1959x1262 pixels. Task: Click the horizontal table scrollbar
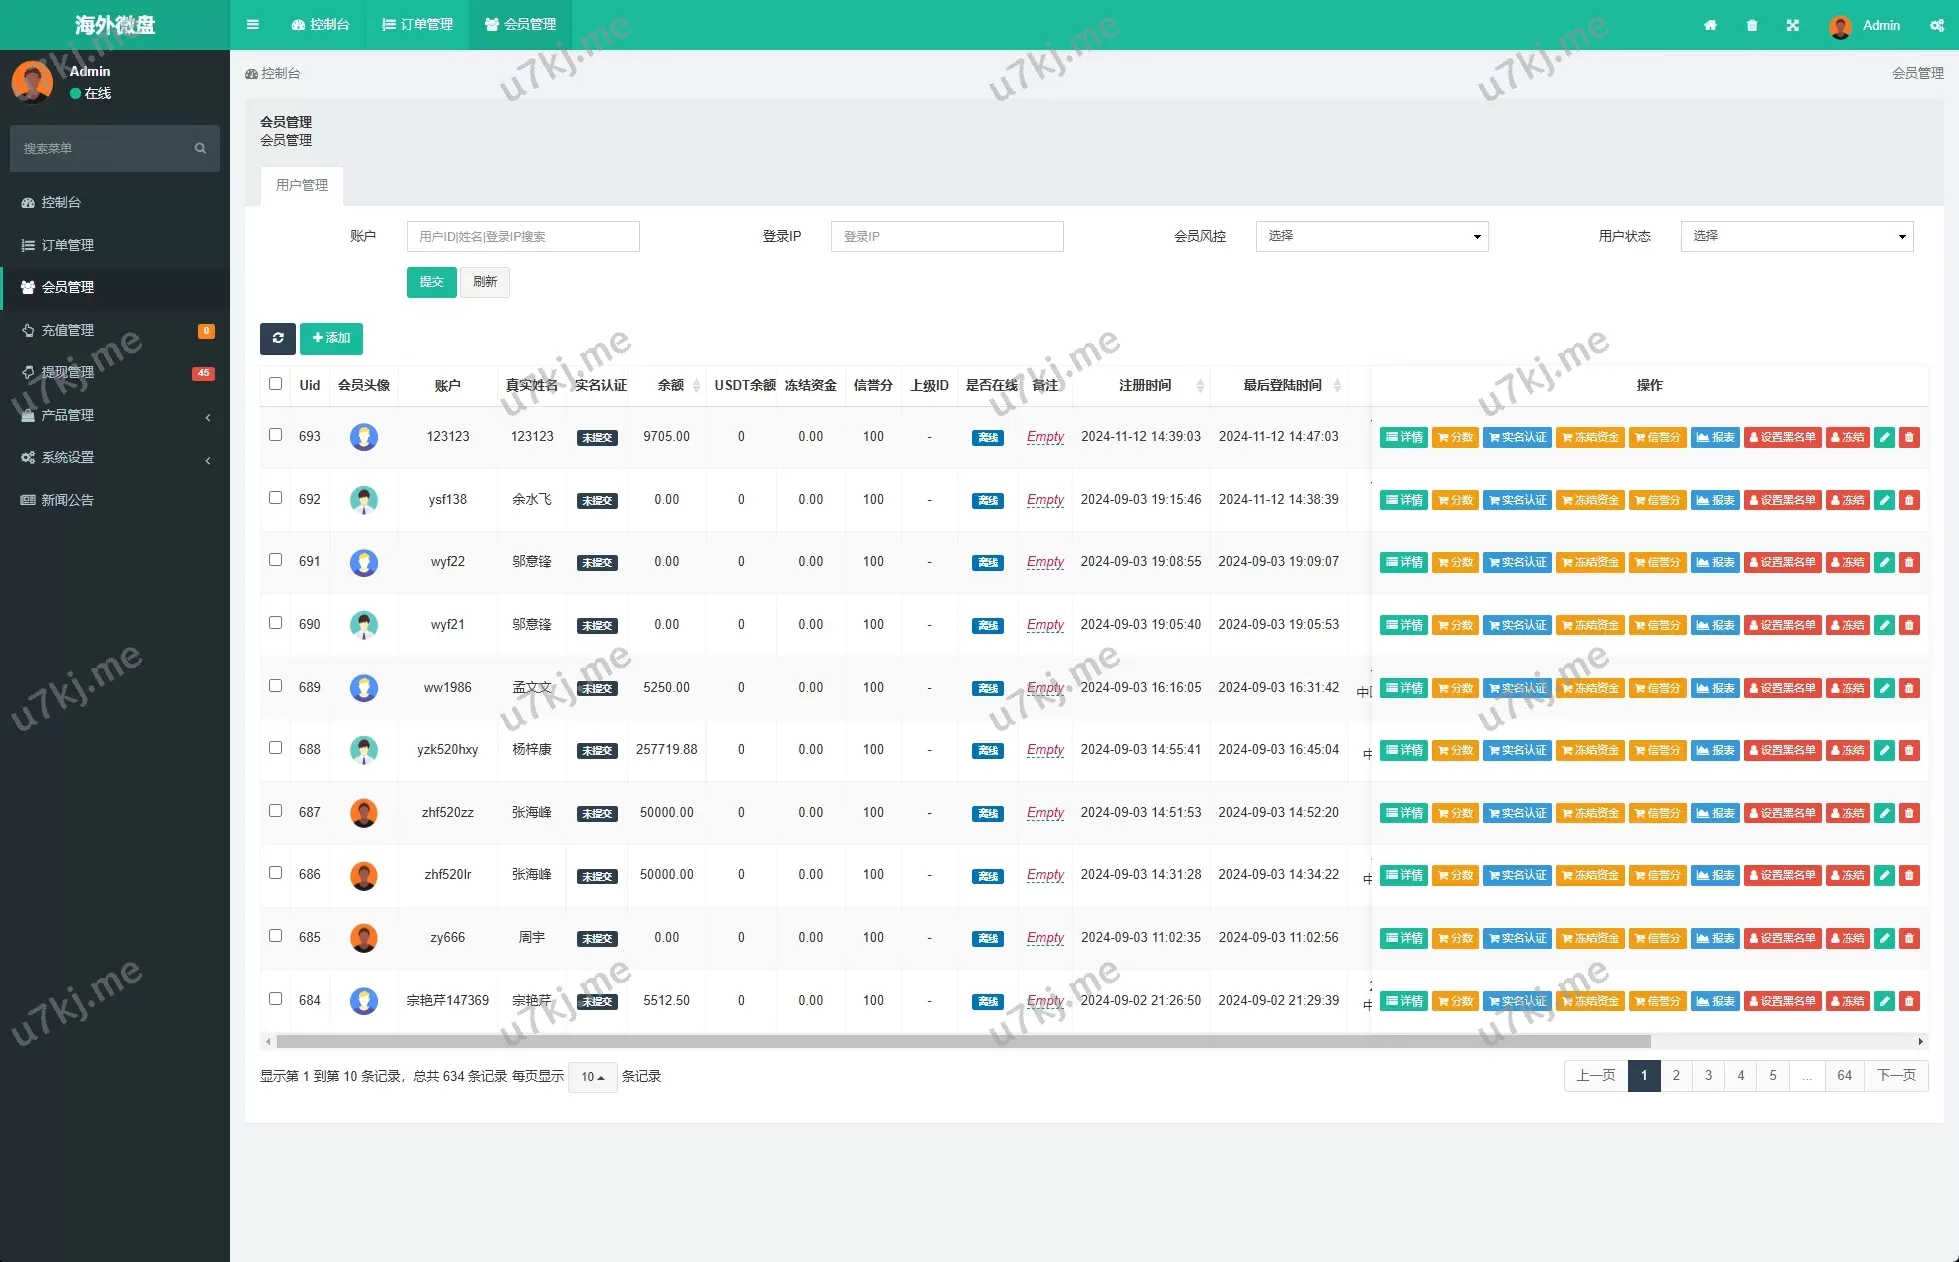pyautogui.click(x=962, y=1042)
